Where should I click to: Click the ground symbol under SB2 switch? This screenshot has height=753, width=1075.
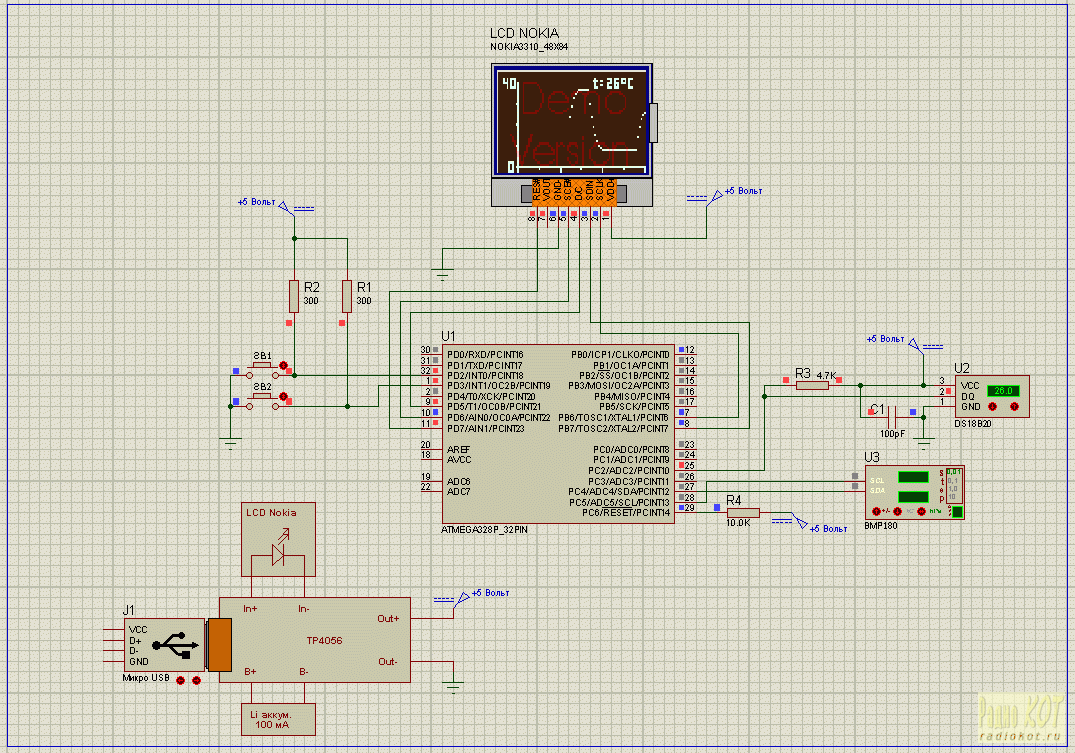coord(231,443)
